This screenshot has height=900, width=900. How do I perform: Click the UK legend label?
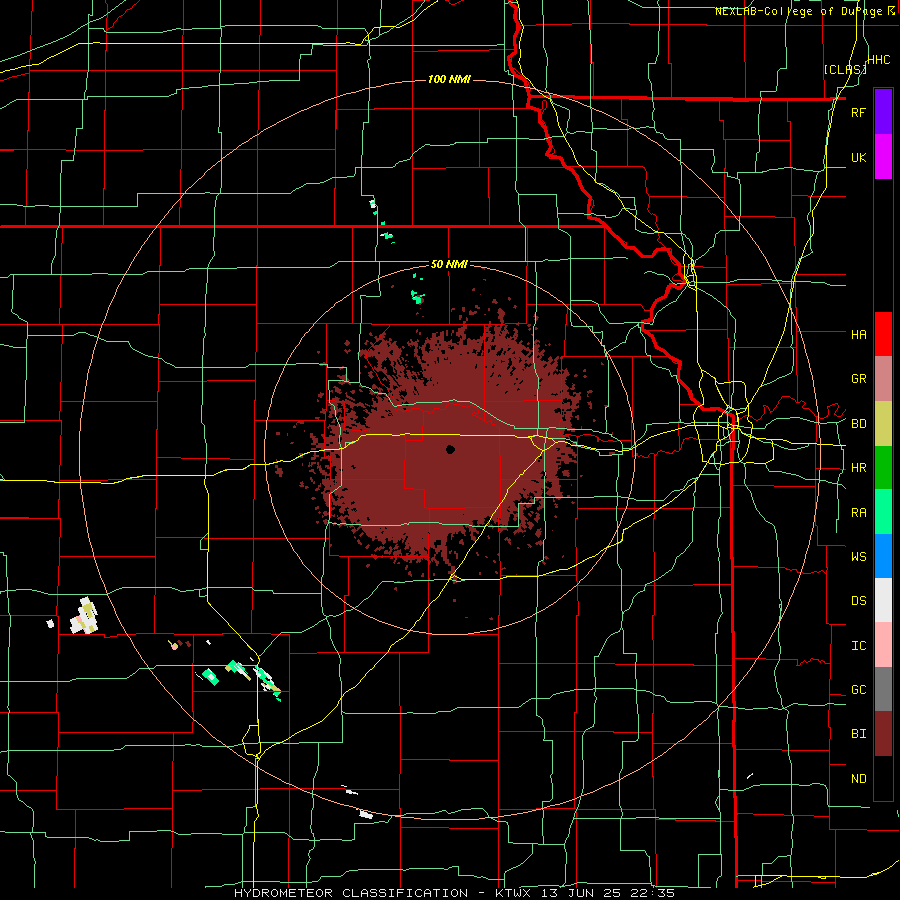click(x=858, y=157)
